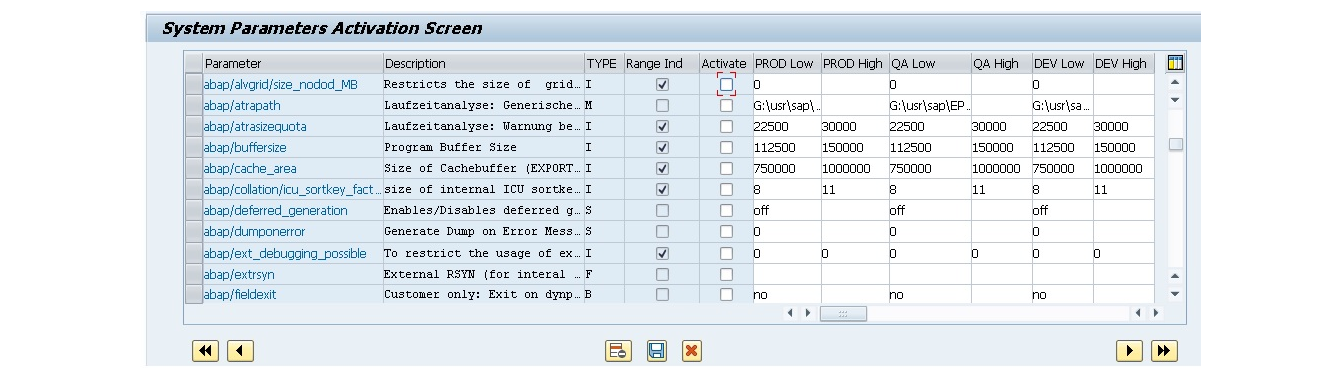Click the QA Low column header

pyautogui.click(x=929, y=63)
